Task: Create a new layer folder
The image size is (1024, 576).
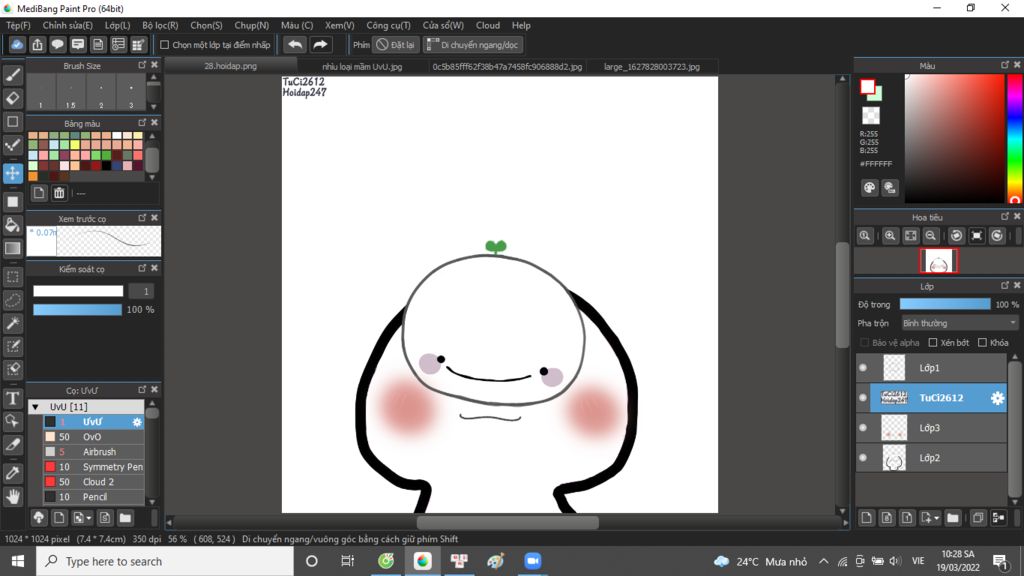Action: tap(953, 518)
